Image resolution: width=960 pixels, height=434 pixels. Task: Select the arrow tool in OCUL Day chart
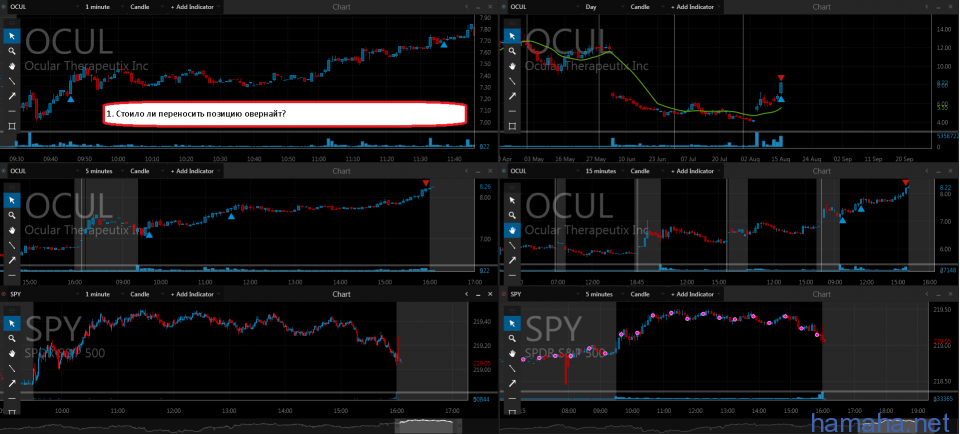click(512, 96)
